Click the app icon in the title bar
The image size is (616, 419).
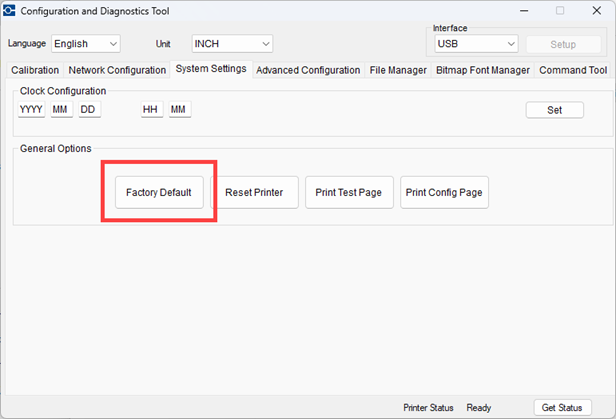point(11,11)
